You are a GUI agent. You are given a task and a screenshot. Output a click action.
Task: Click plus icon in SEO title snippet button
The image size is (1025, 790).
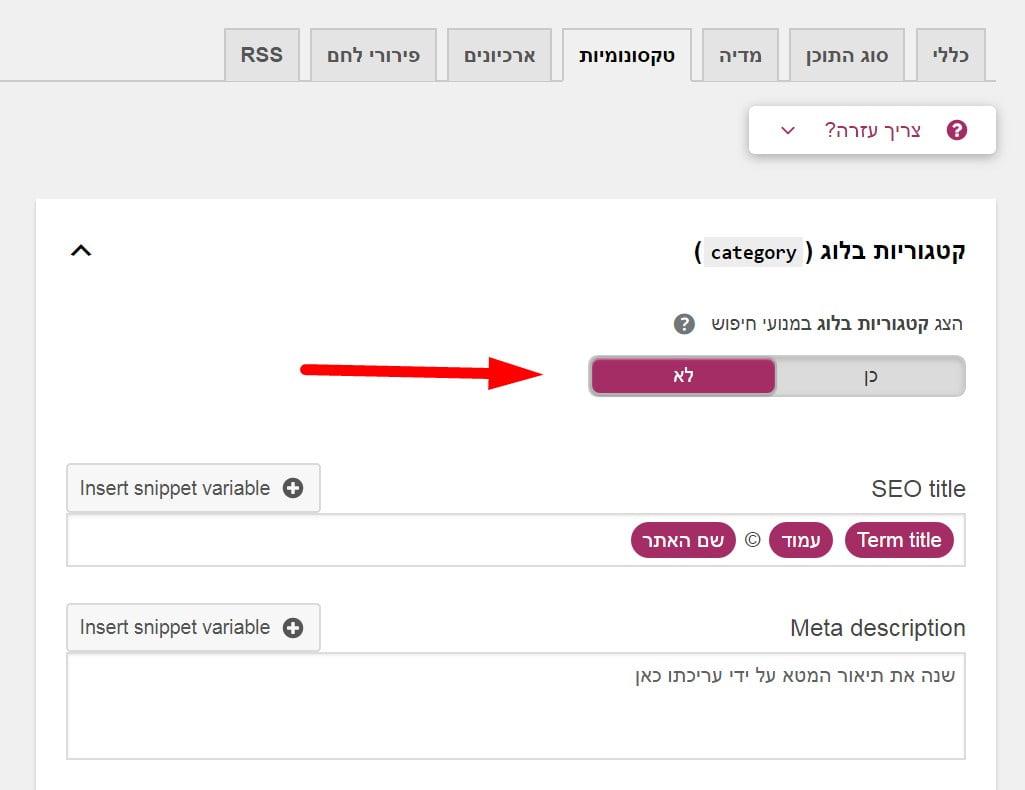point(293,488)
